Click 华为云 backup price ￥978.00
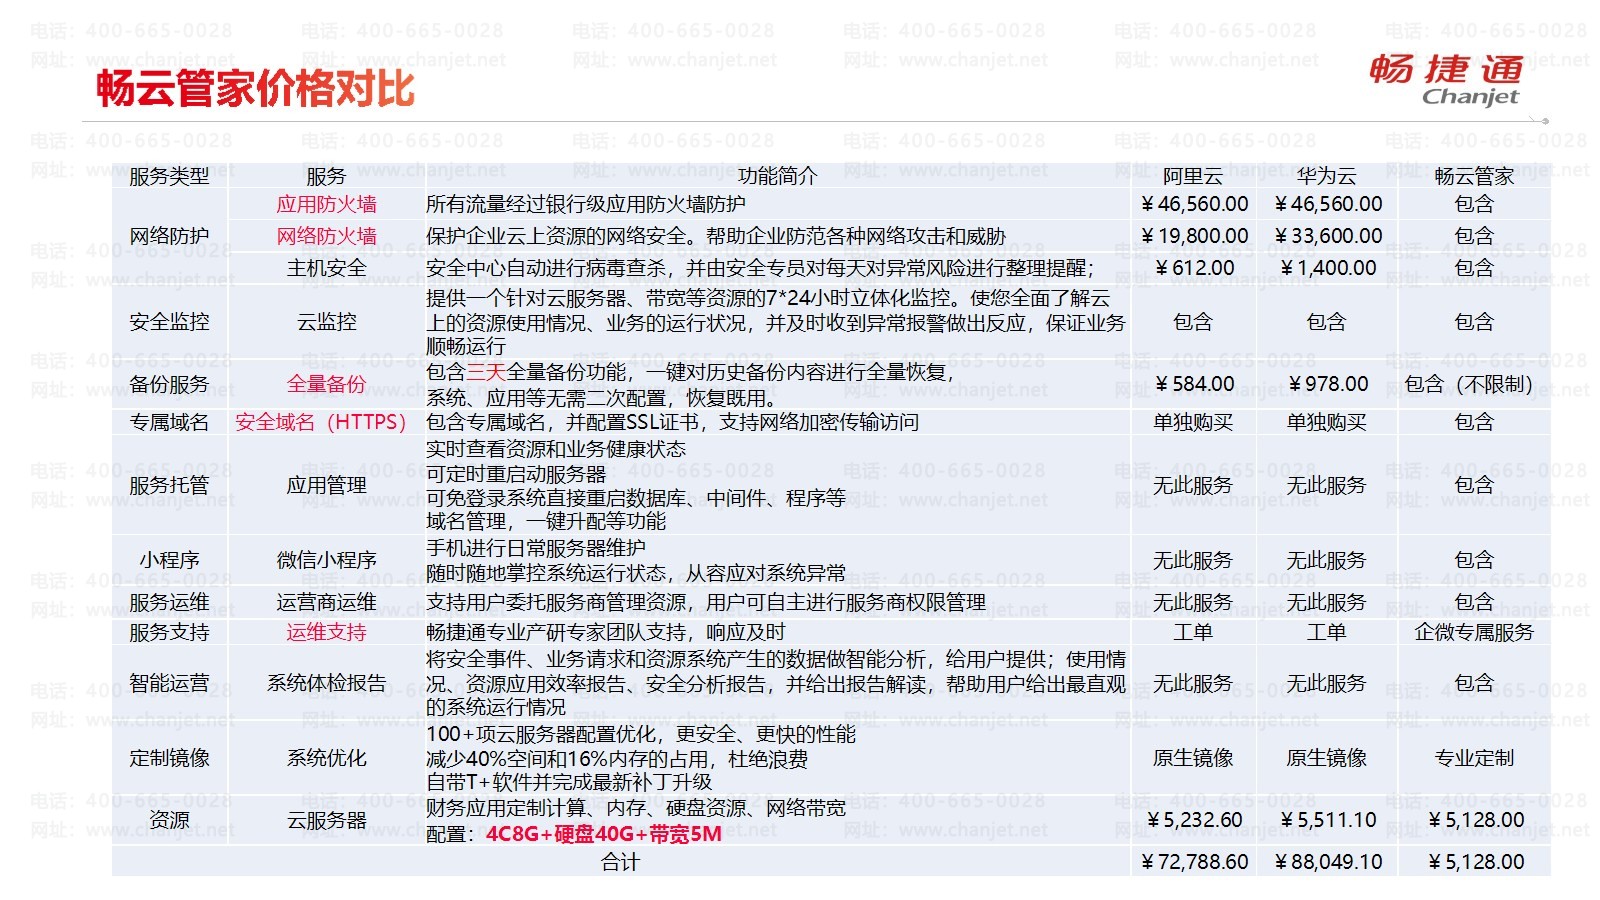 click(x=1328, y=385)
